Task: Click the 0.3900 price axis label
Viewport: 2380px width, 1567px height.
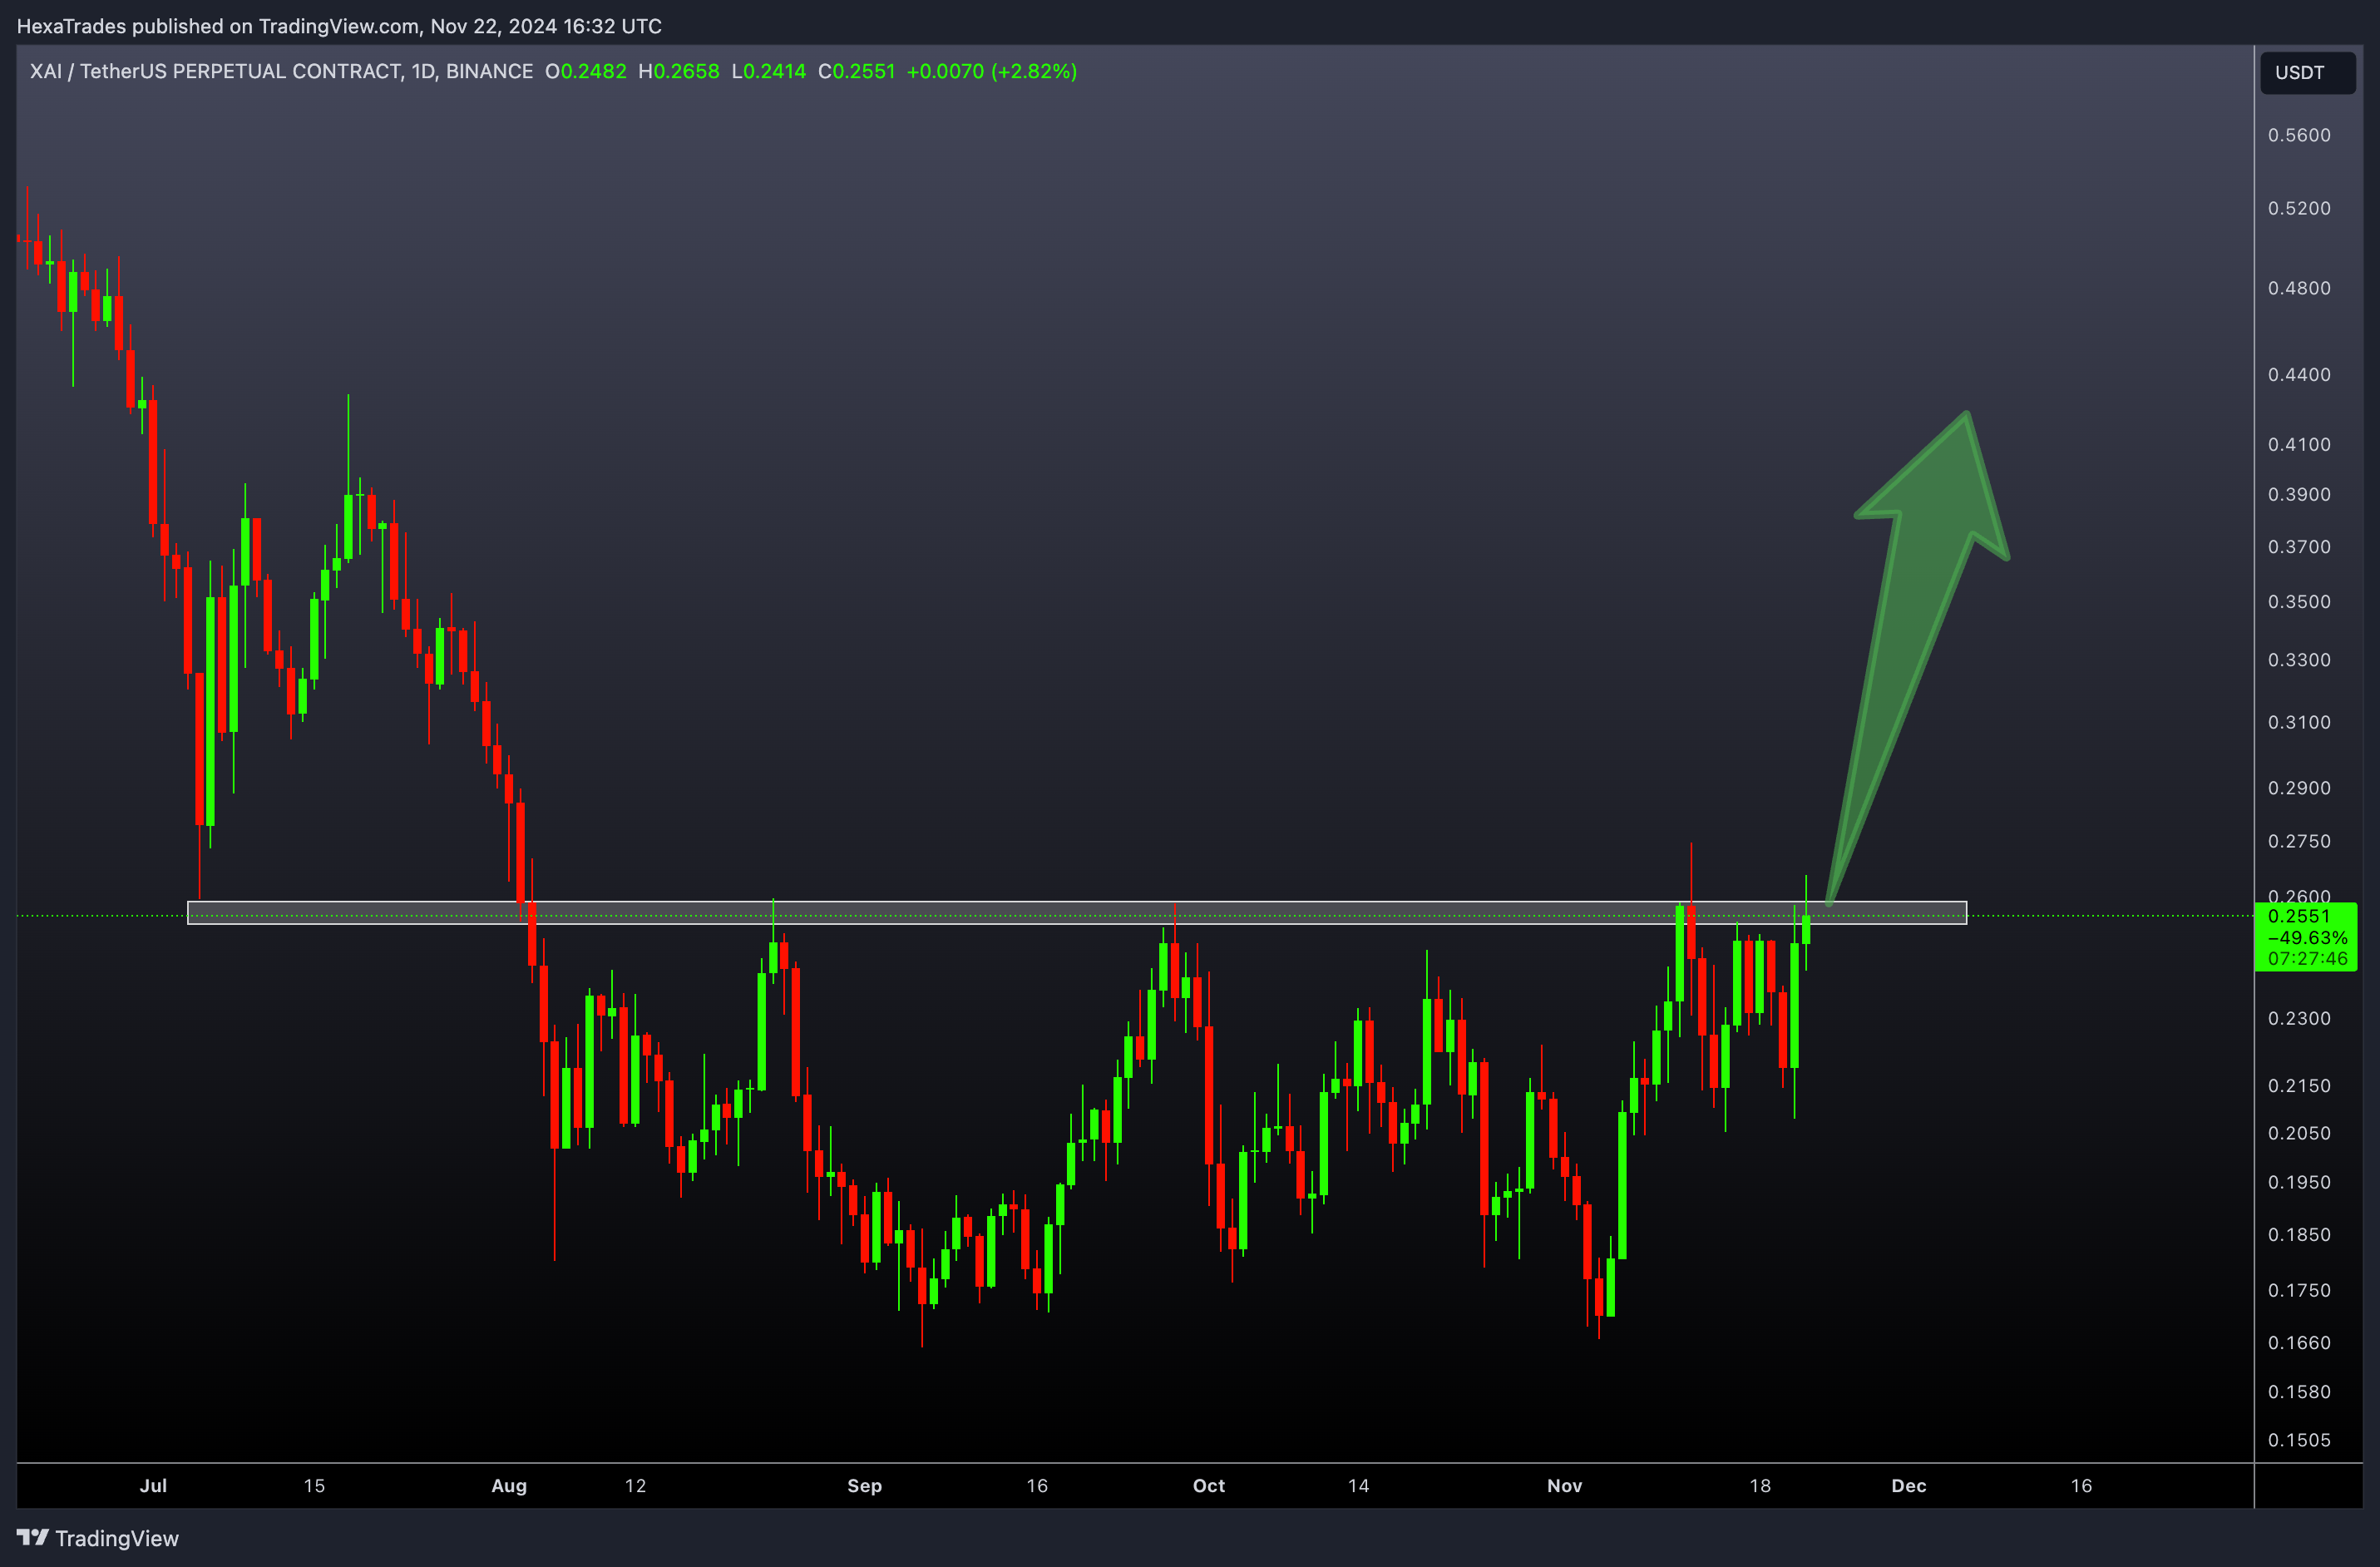Action: click(x=2299, y=494)
